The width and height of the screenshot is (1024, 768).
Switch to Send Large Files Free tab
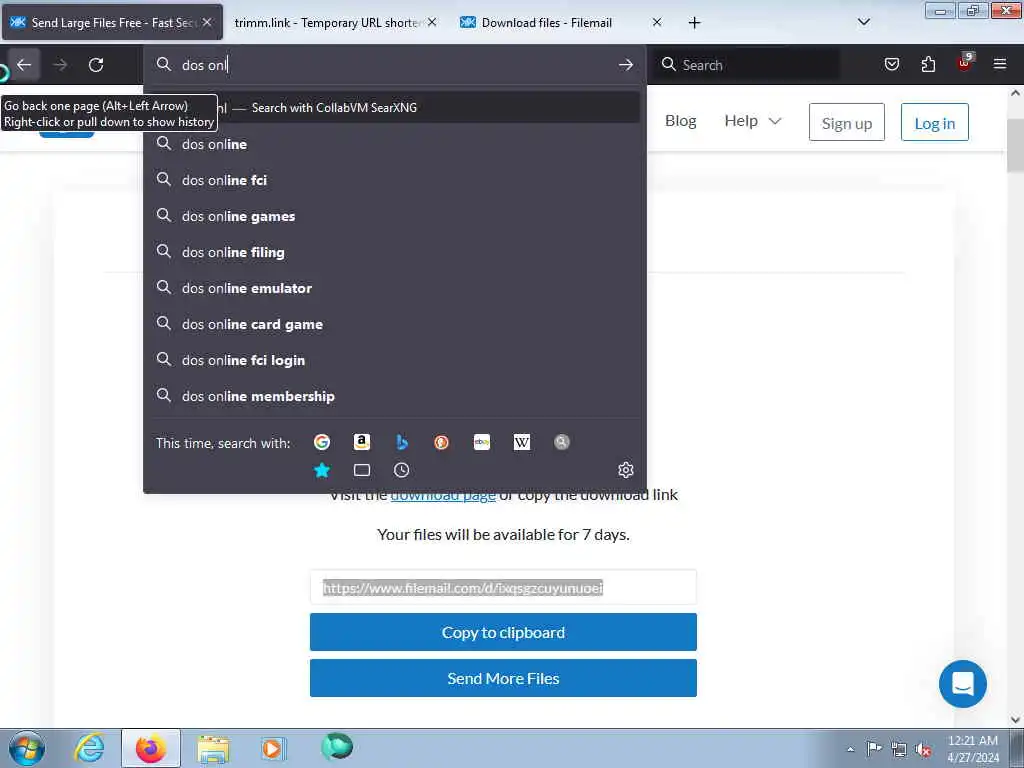(112, 23)
